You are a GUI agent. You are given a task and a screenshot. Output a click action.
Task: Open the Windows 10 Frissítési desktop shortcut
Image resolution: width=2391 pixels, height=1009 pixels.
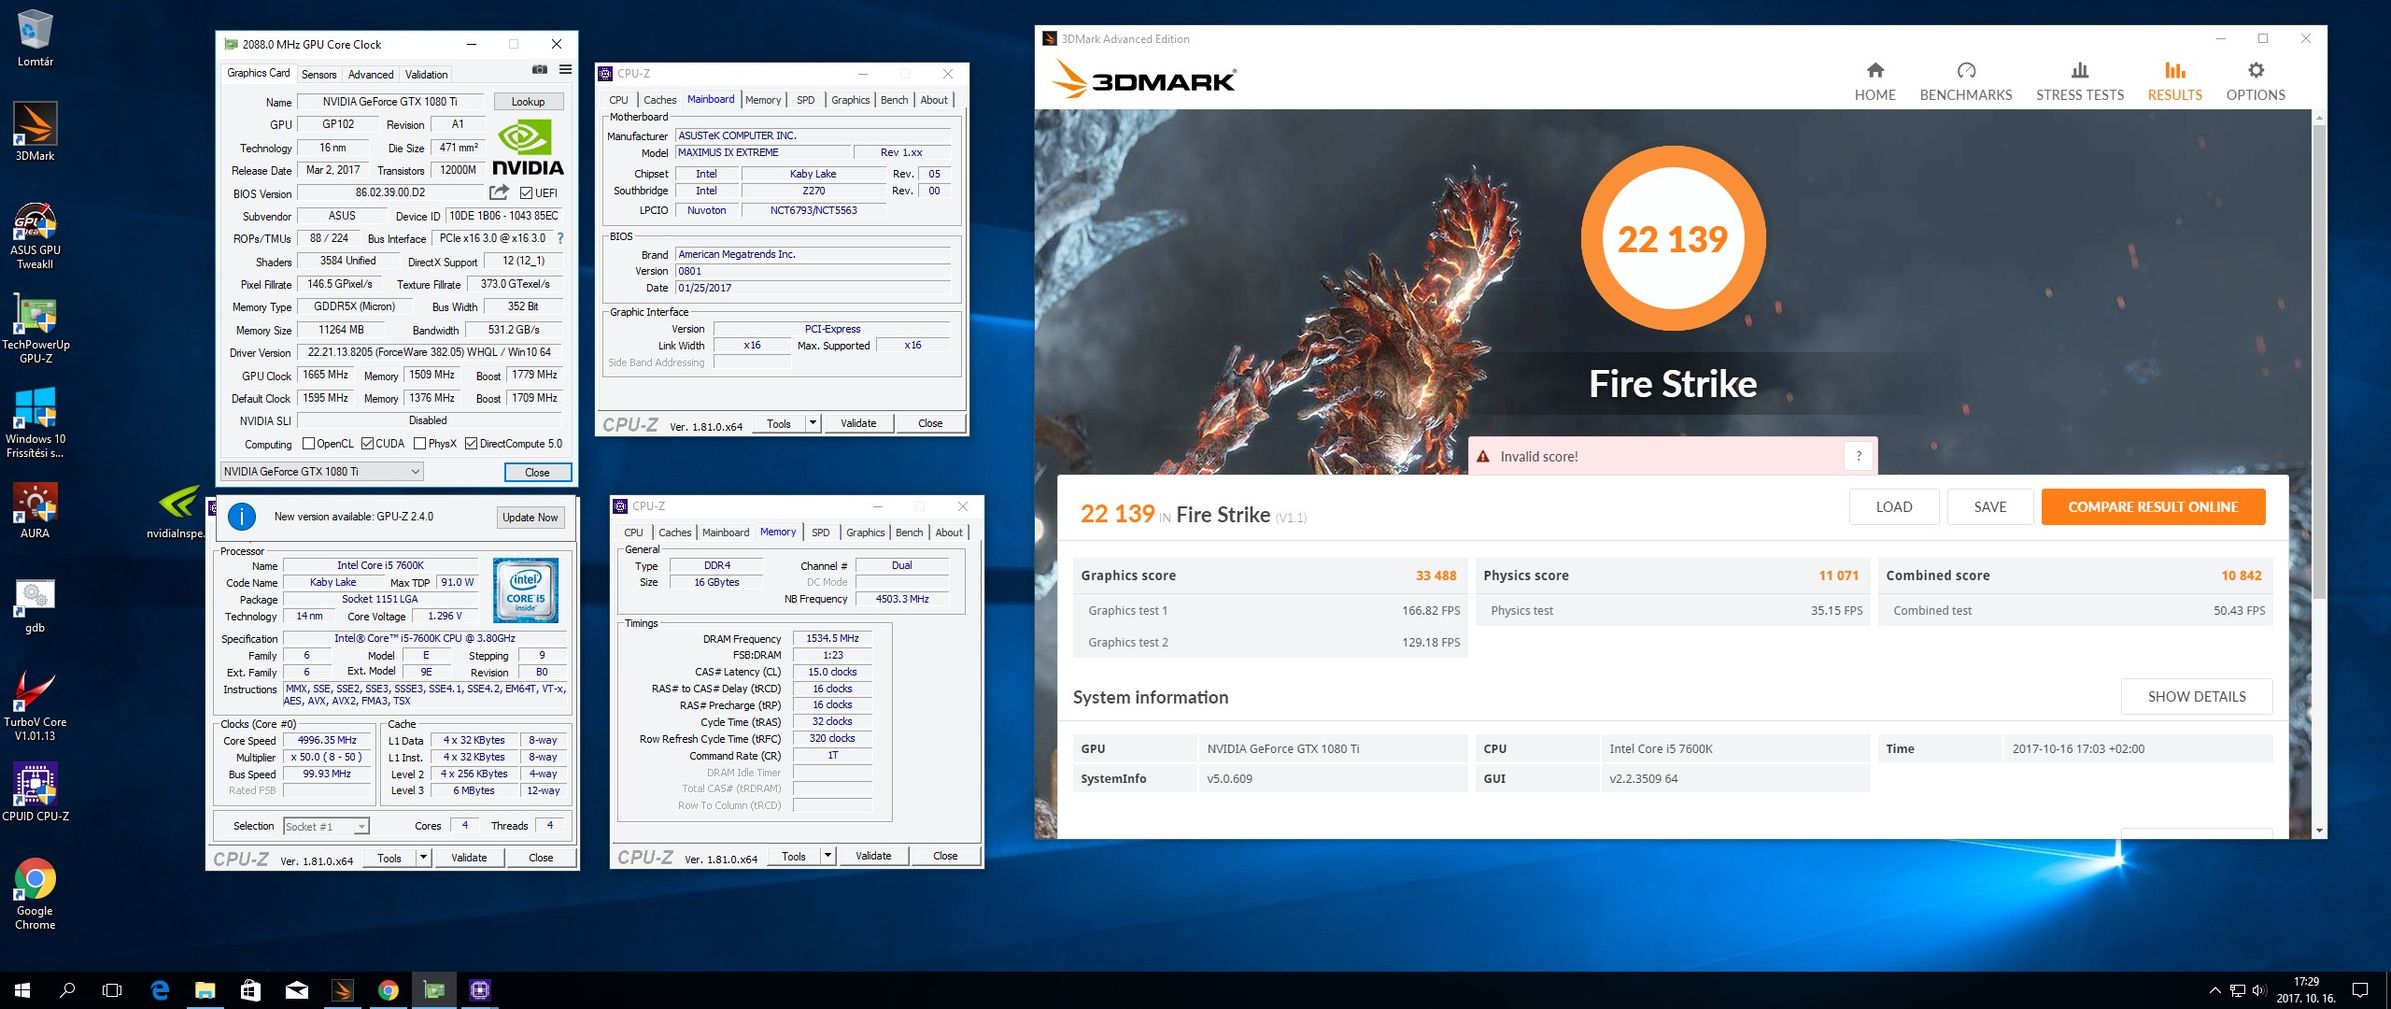(35, 423)
